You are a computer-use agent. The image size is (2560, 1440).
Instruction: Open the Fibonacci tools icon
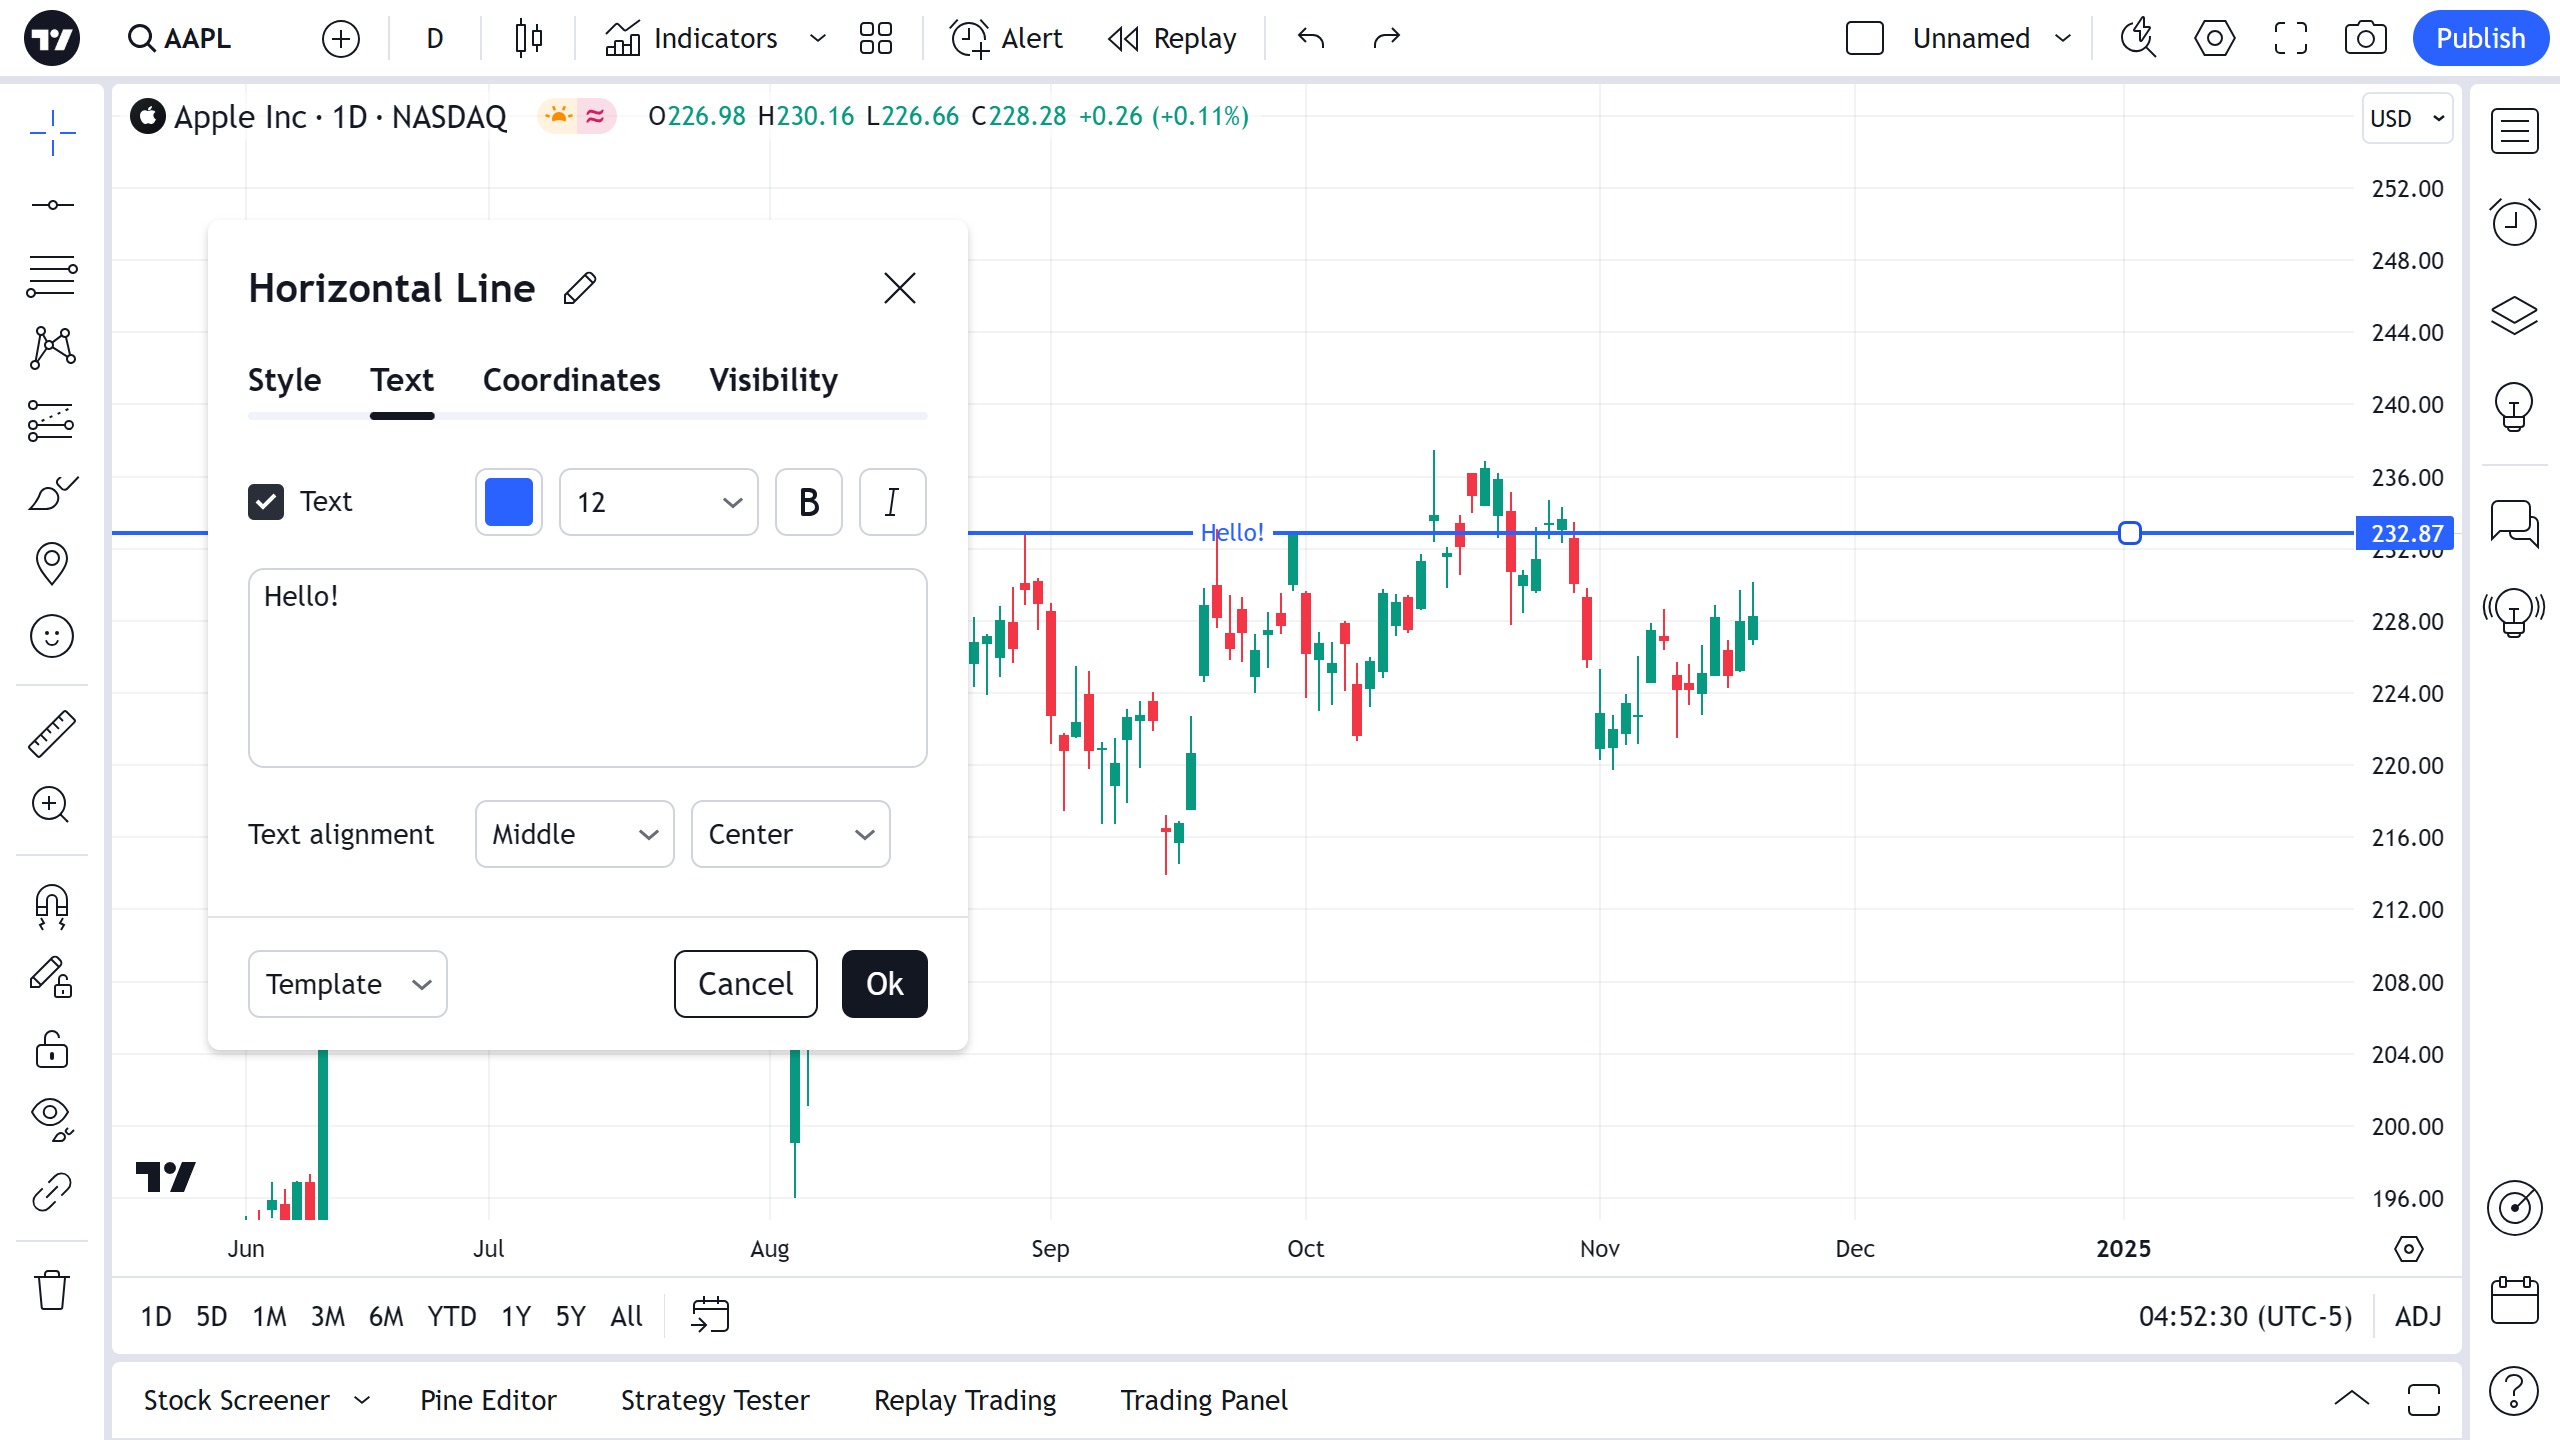point(51,276)
